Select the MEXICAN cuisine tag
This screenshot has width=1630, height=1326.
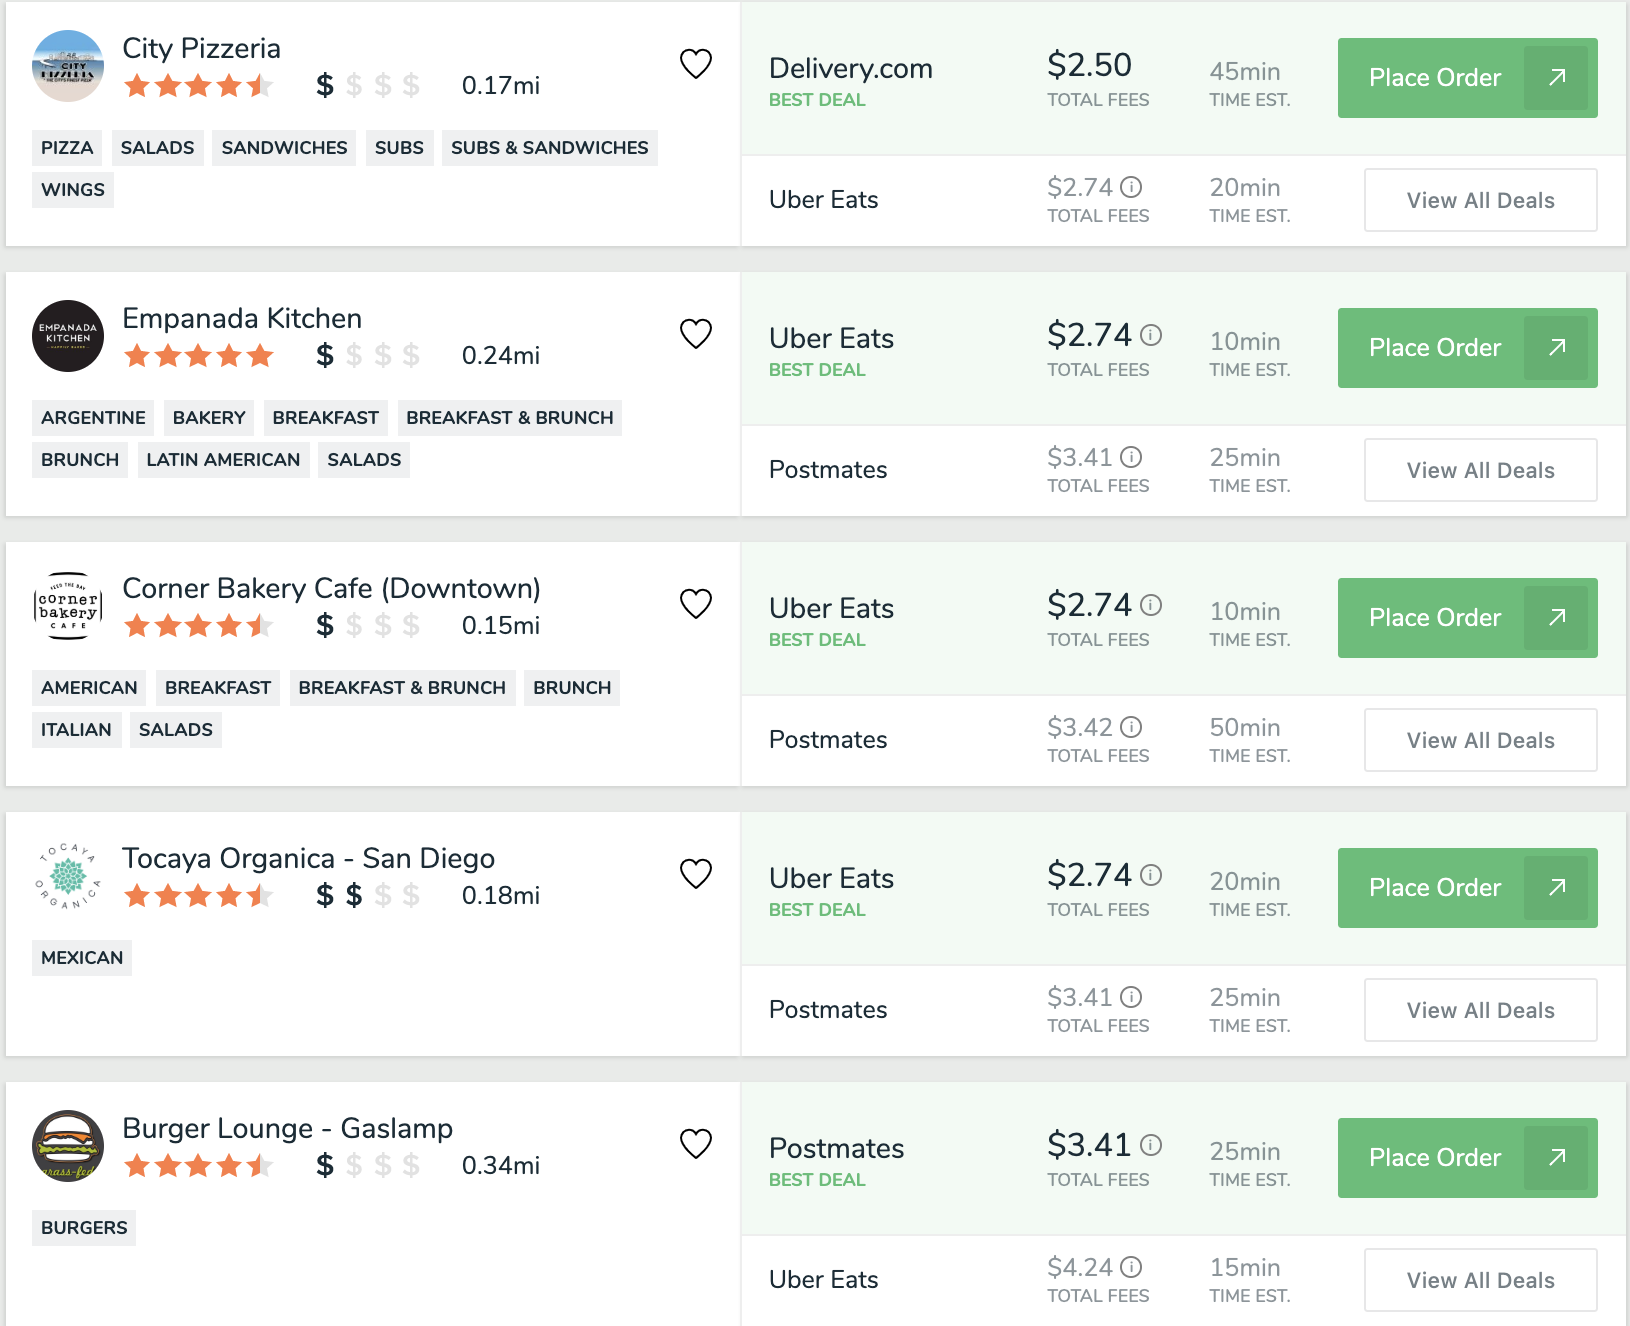82,958
